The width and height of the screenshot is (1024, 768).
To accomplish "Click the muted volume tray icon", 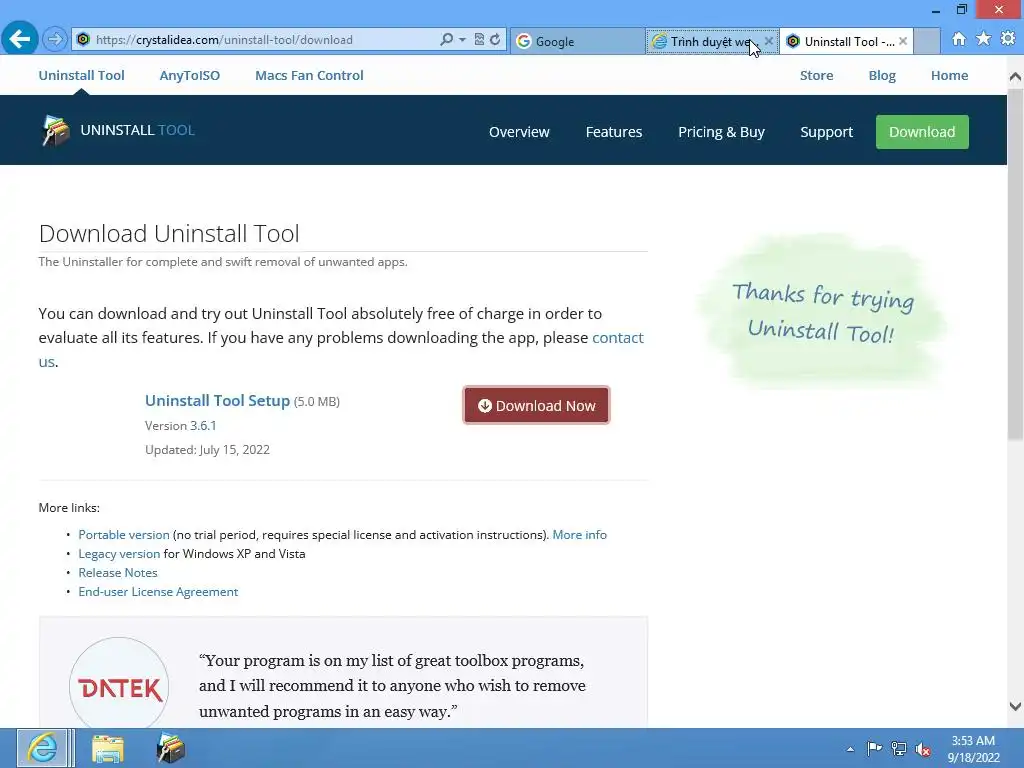I will pos(923,749).
